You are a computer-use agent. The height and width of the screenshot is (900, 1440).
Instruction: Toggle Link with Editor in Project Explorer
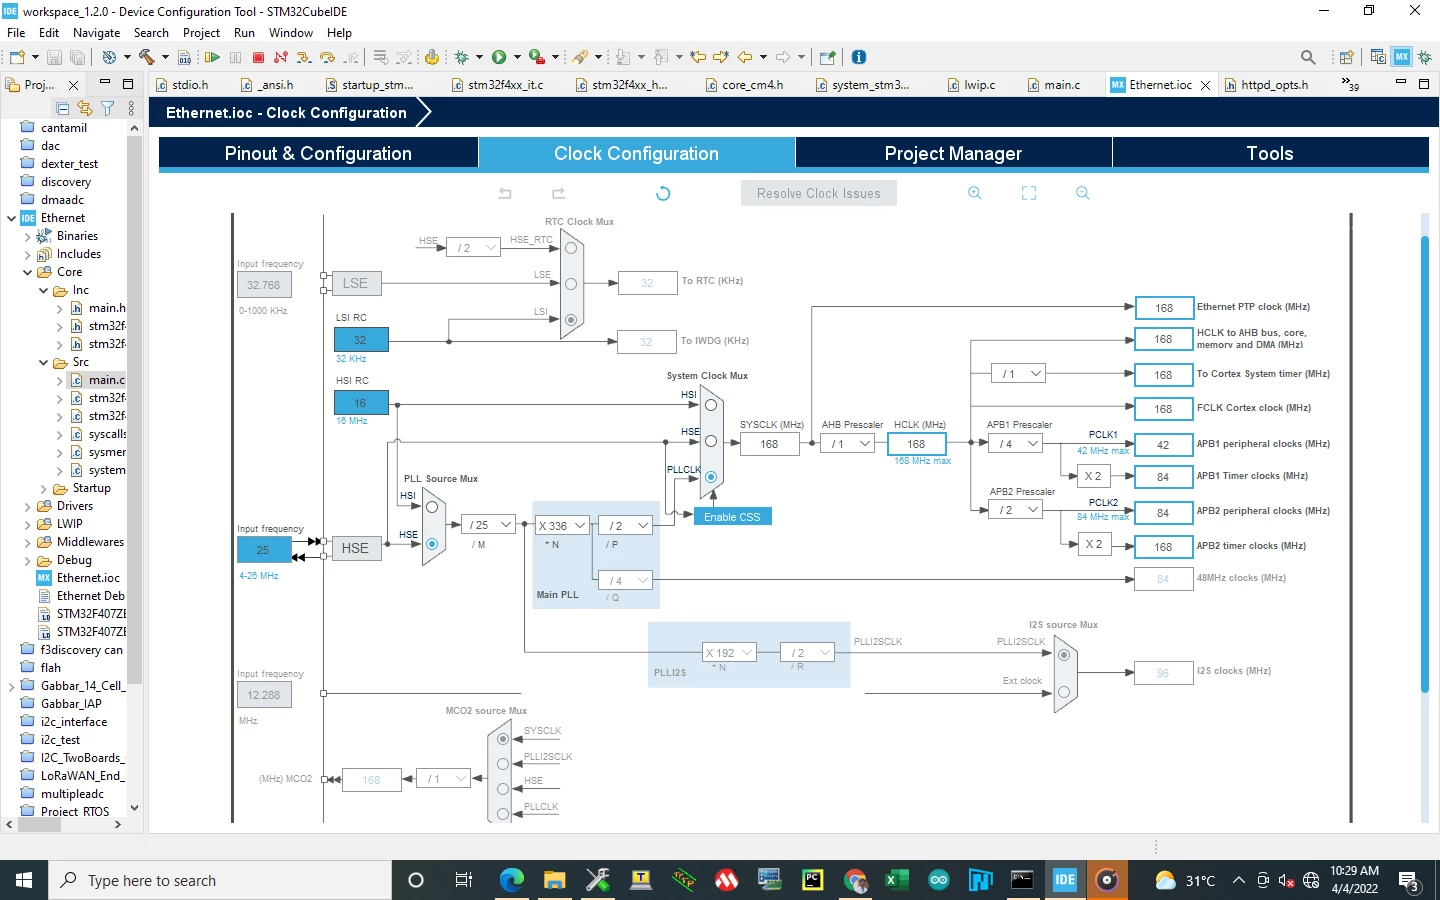(x=85, y=108)
